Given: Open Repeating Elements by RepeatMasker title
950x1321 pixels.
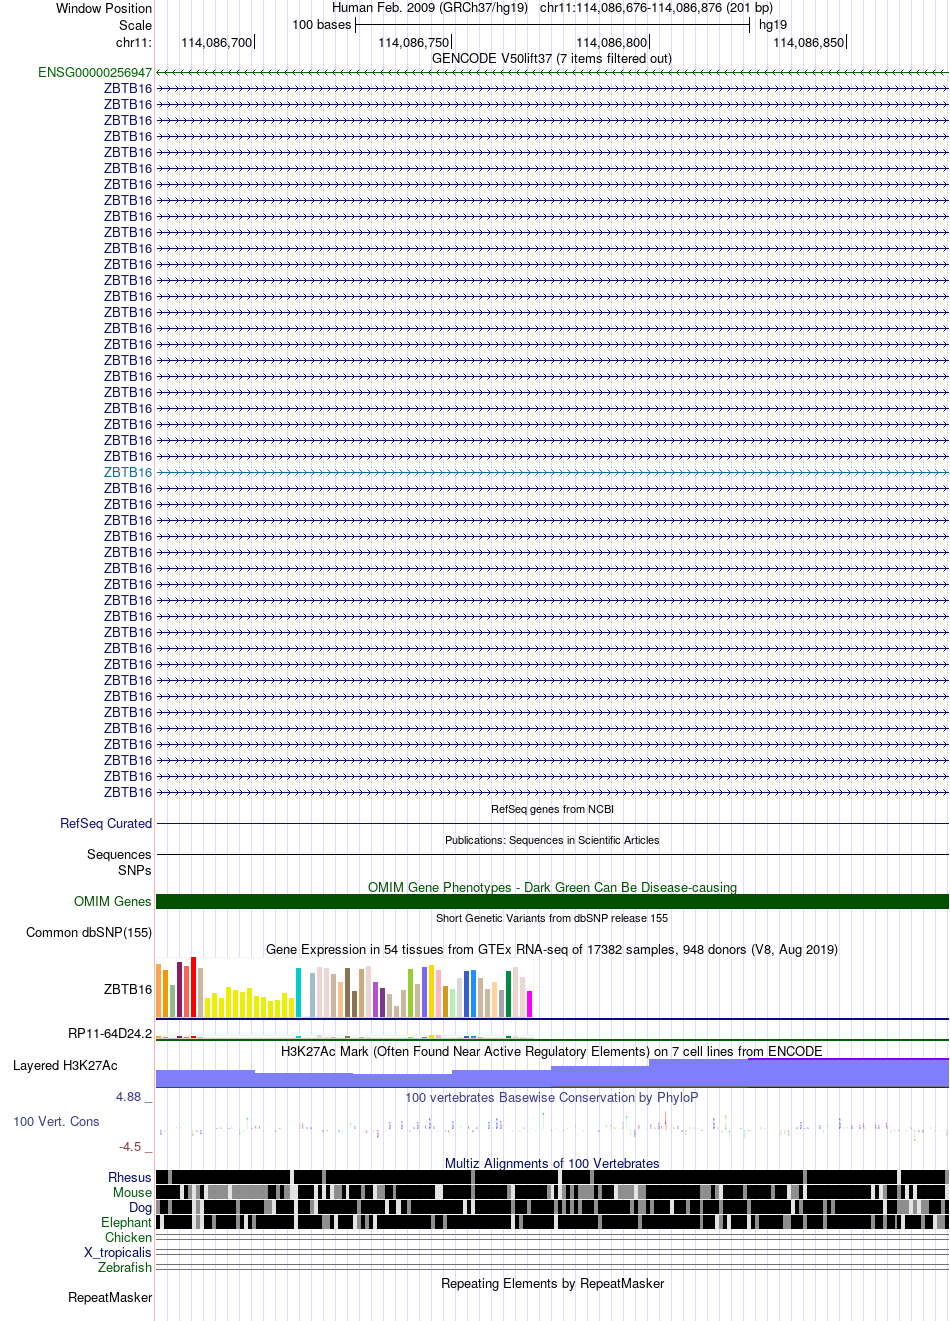Looking at the screenshot, I should click(552, 1283).
